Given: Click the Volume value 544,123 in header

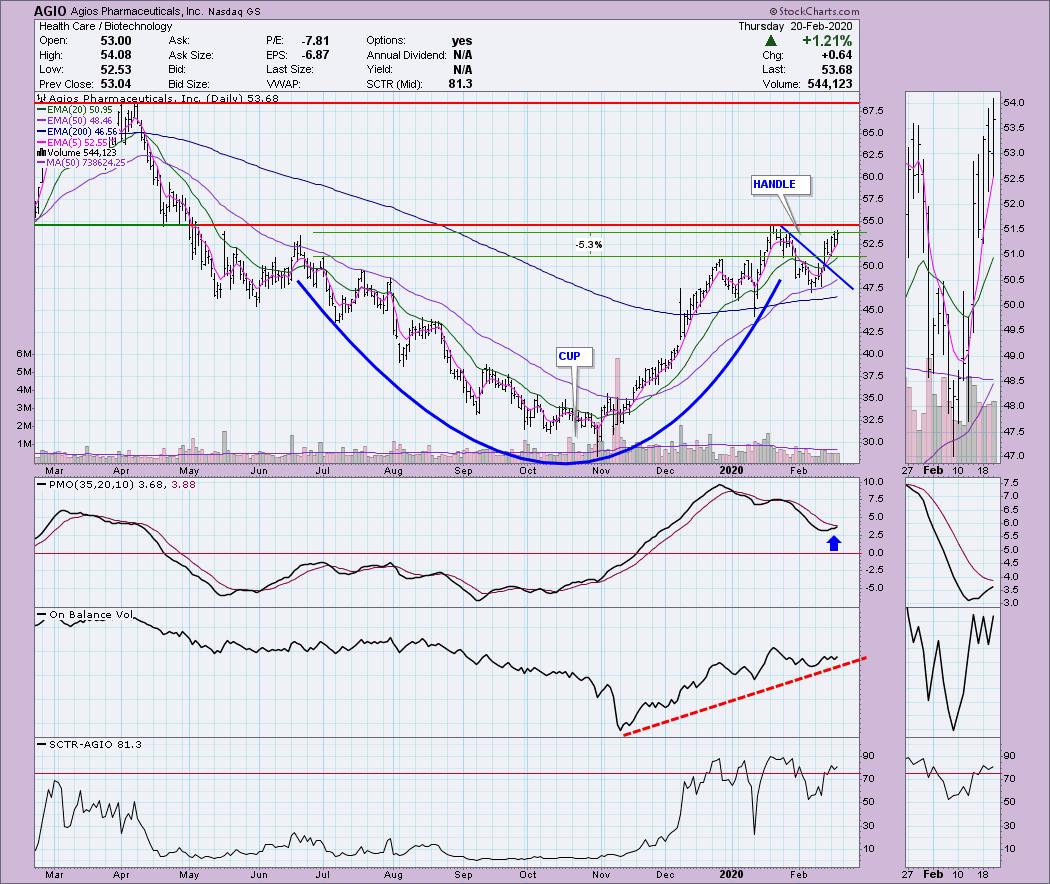Looking at the screenshot, I should point(830,84).
